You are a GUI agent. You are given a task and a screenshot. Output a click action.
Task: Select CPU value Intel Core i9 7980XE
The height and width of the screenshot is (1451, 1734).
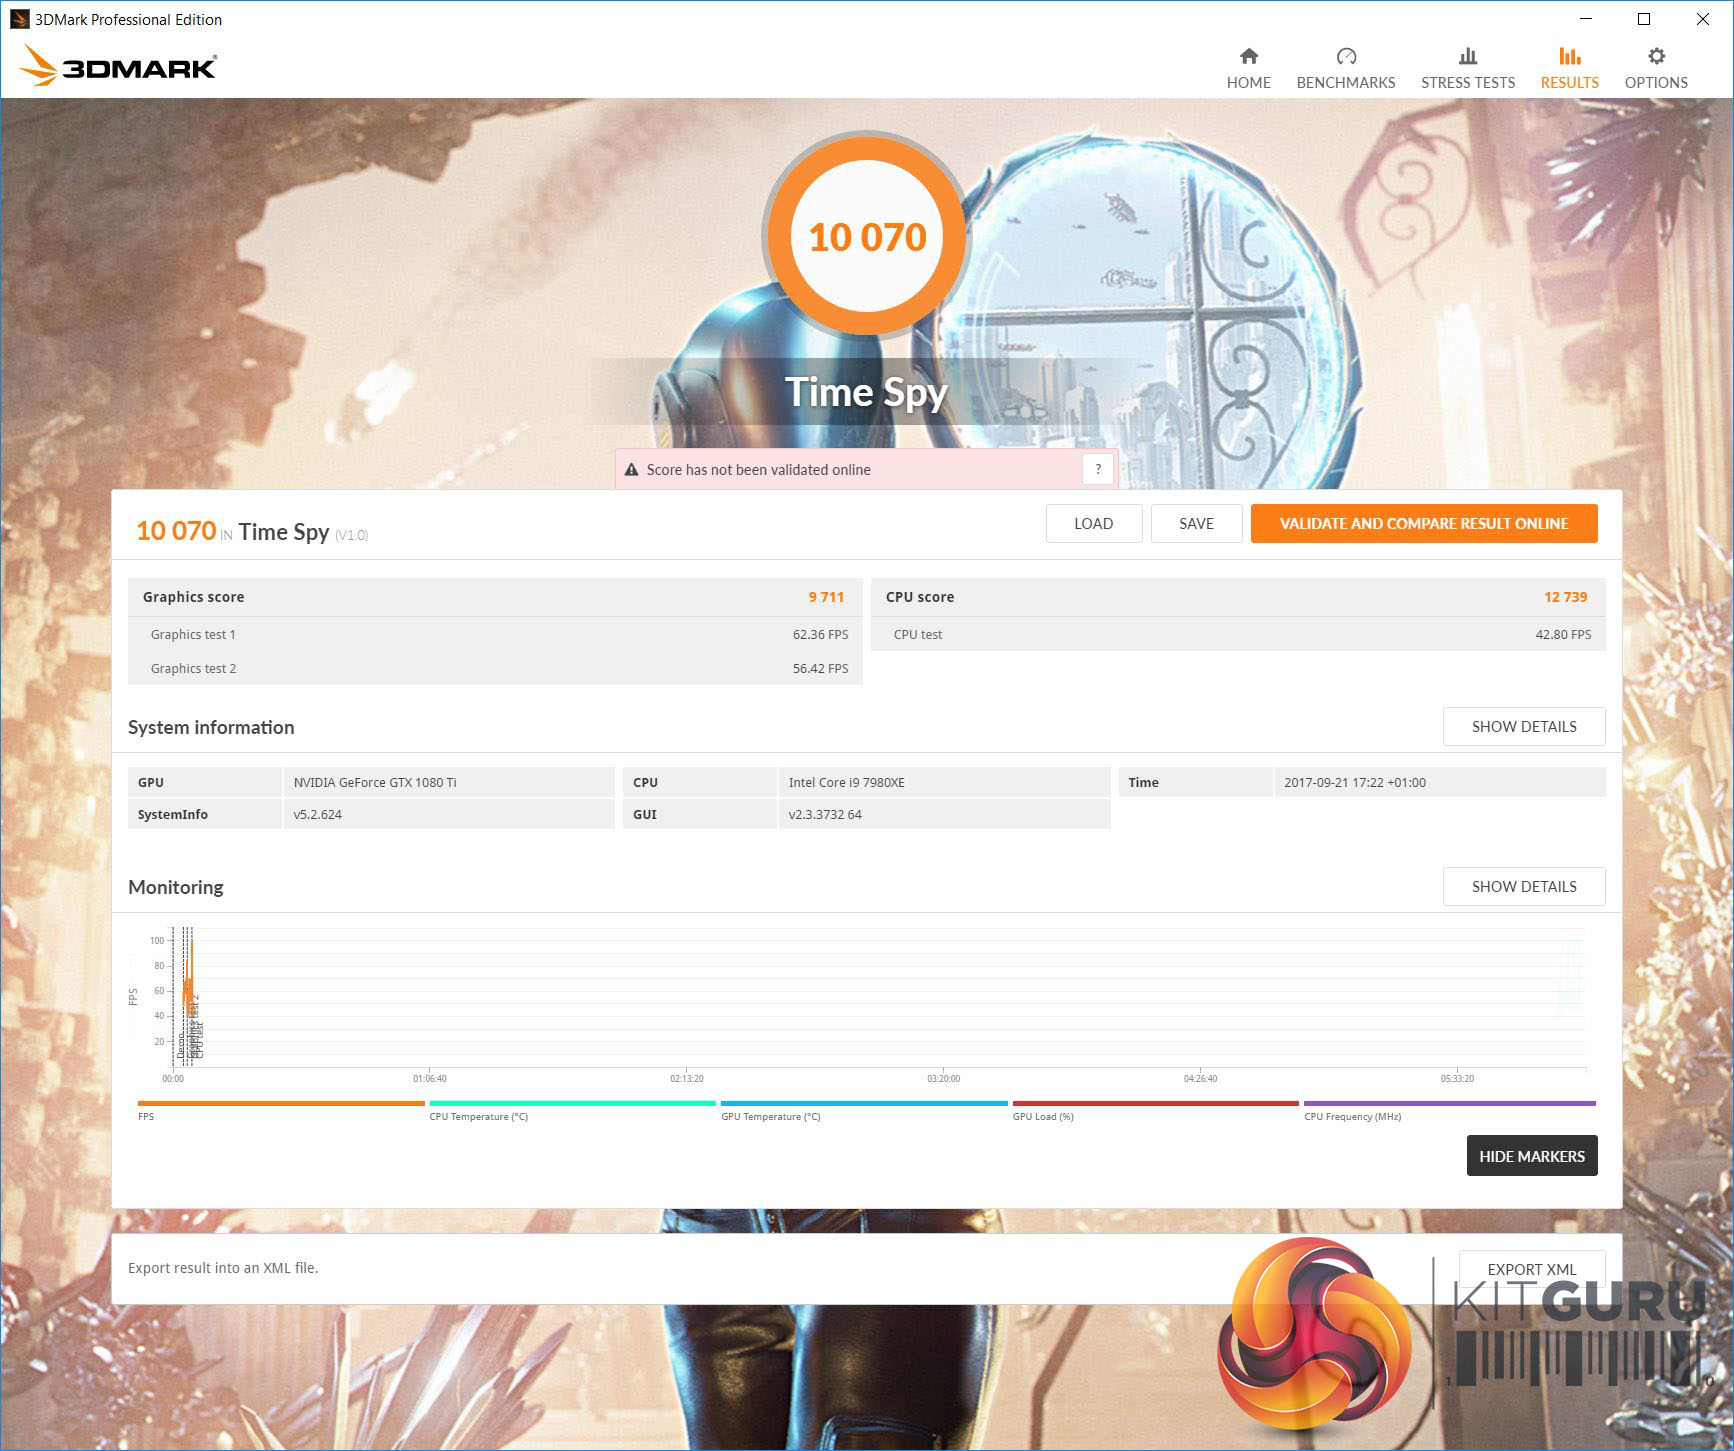click(846, 783)
